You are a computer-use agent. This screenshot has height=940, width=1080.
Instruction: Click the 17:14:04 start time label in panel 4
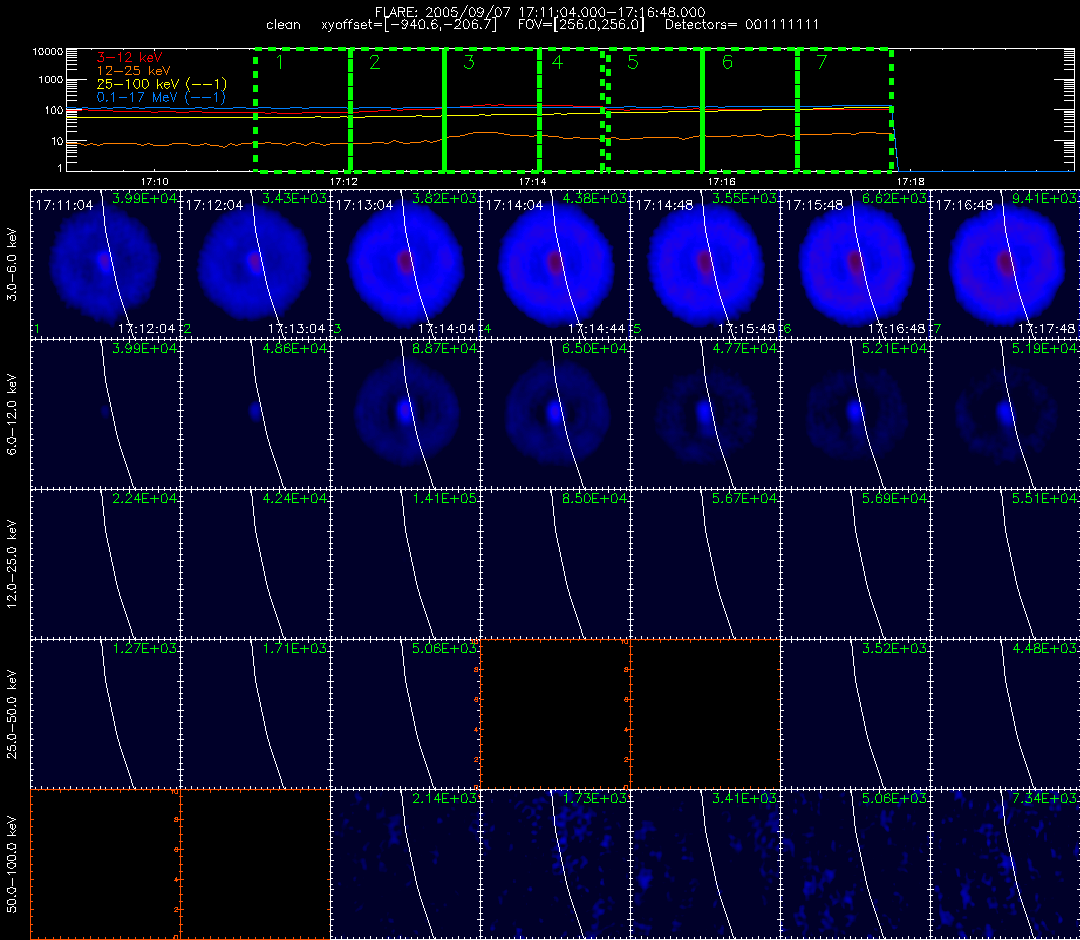(x=514, y=205)
